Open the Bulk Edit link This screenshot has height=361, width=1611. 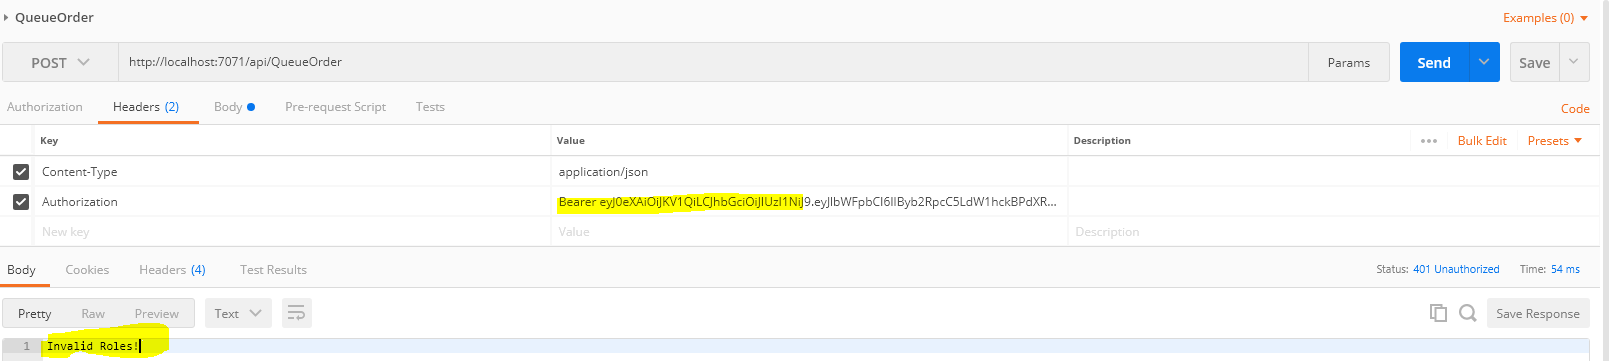(1482, 141)
